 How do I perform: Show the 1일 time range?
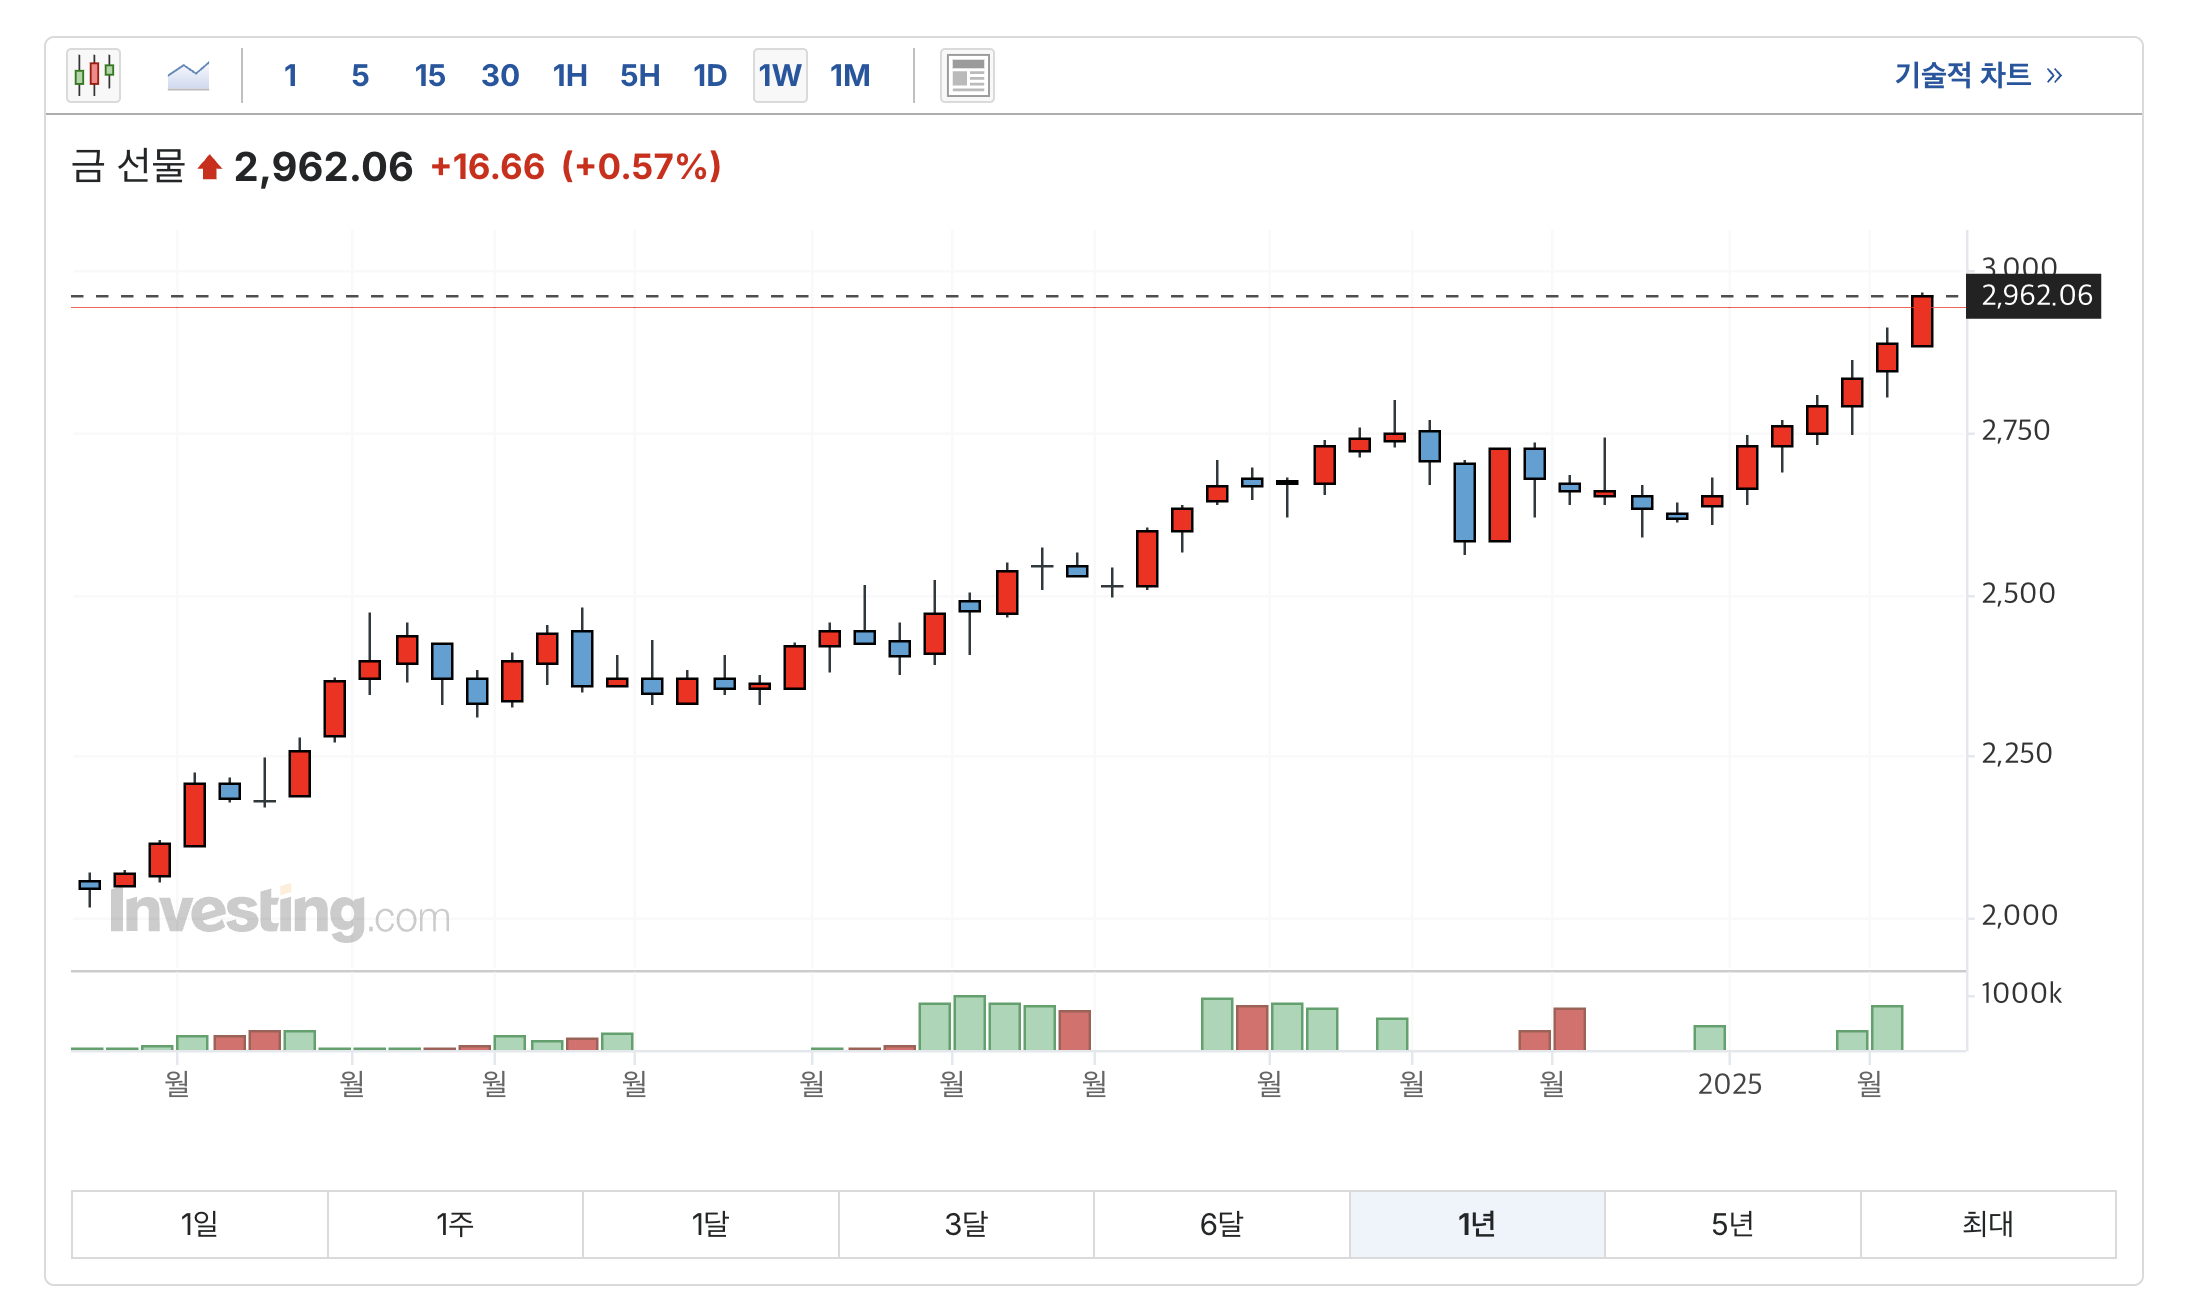pyautogui.click(x=199, y=1223)
